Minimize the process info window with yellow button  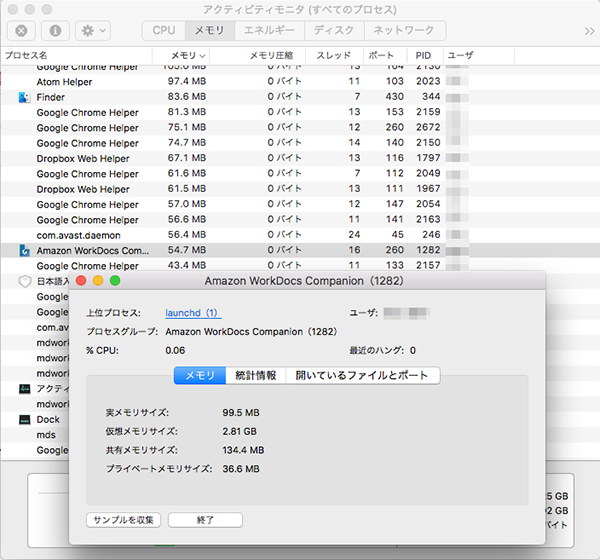point(98,281)
